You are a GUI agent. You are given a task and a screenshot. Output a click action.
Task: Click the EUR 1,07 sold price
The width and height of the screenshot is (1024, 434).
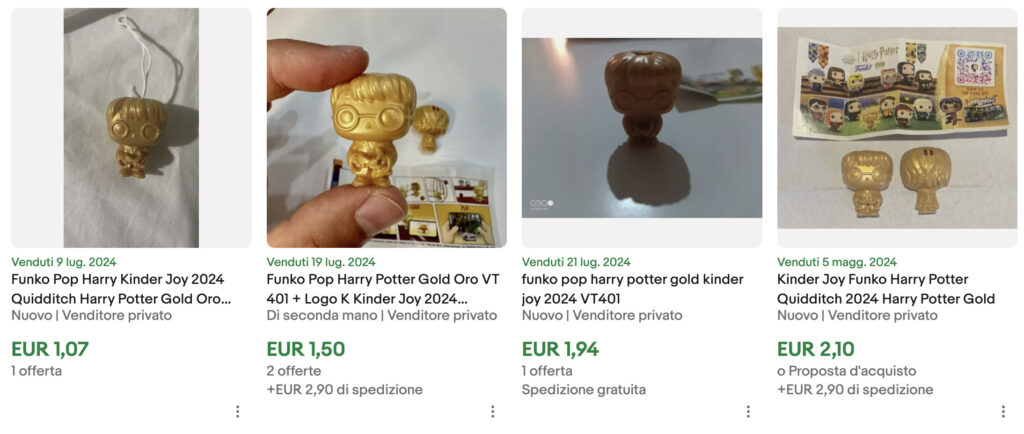click(x=50, y=349)
